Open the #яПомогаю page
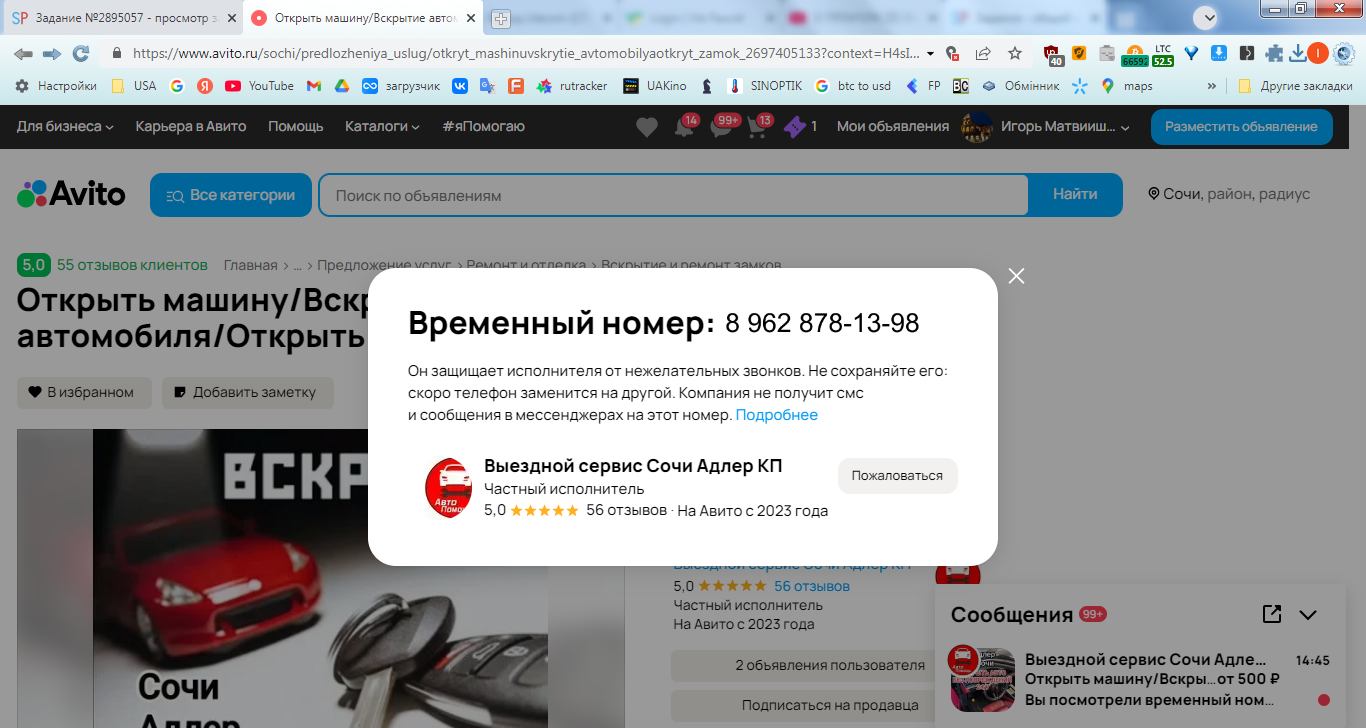This screenshot has height=728, width=1366. [483, 126]
